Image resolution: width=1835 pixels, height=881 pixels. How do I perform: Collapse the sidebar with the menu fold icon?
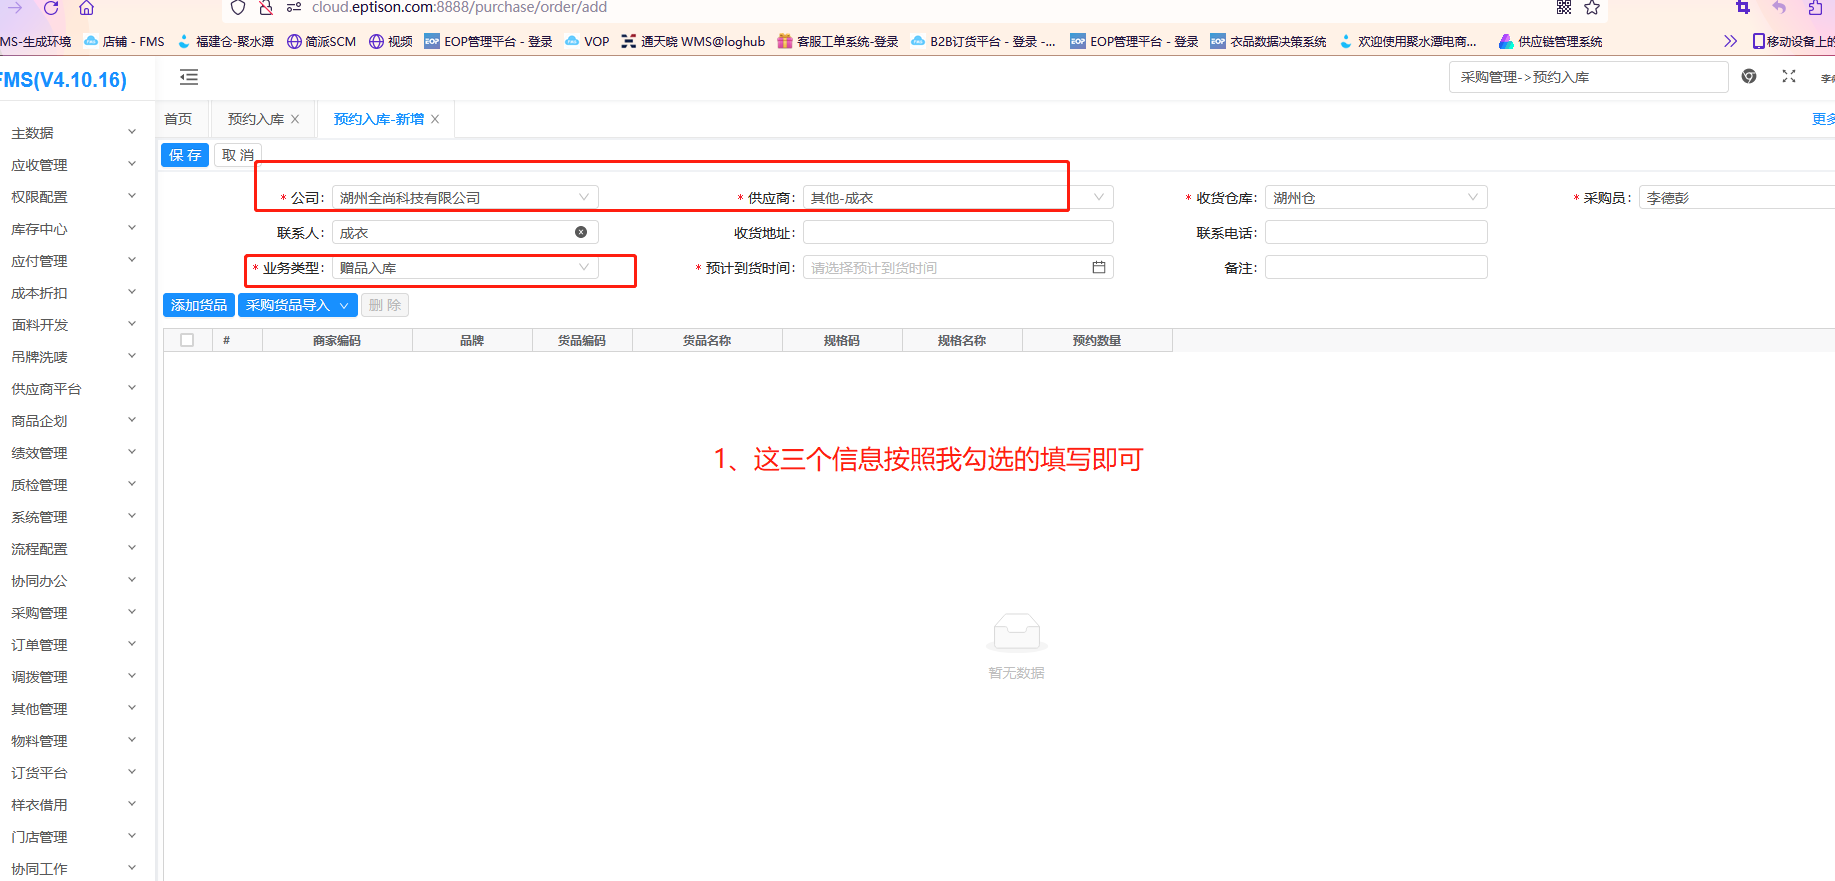click(x=188, y=77)
